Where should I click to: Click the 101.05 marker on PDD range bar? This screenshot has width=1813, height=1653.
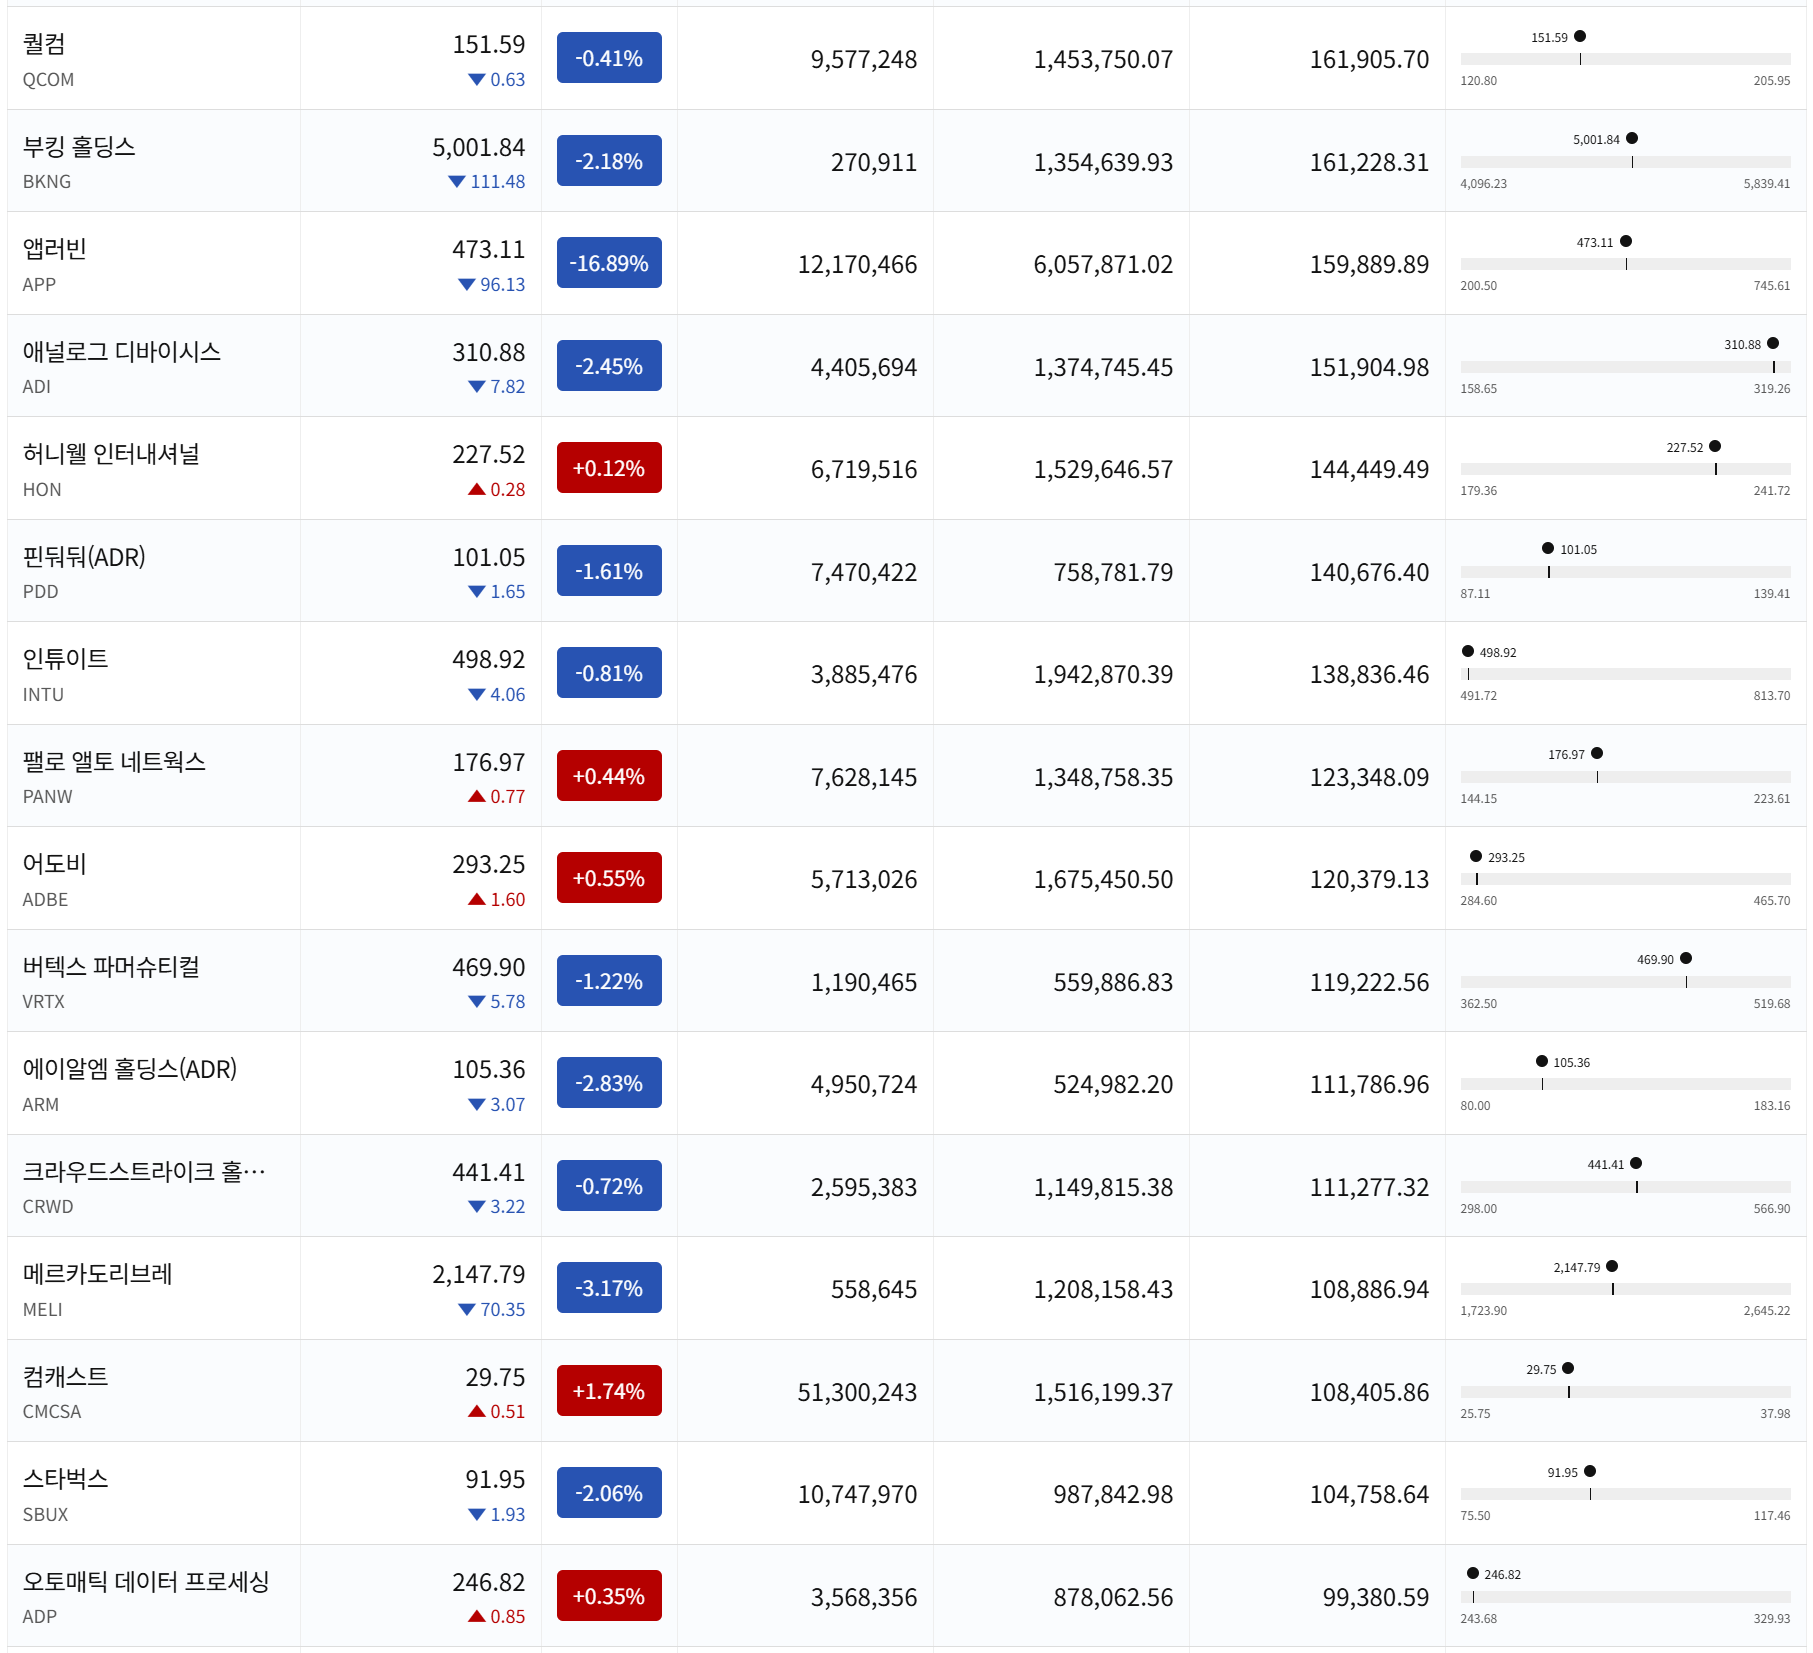point(1548,548)
